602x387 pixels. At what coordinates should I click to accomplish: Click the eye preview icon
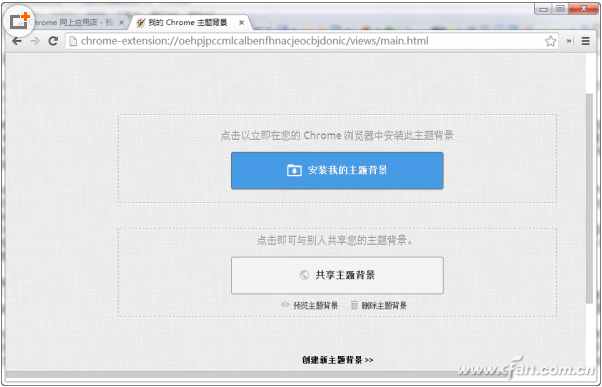click(285, 305)
